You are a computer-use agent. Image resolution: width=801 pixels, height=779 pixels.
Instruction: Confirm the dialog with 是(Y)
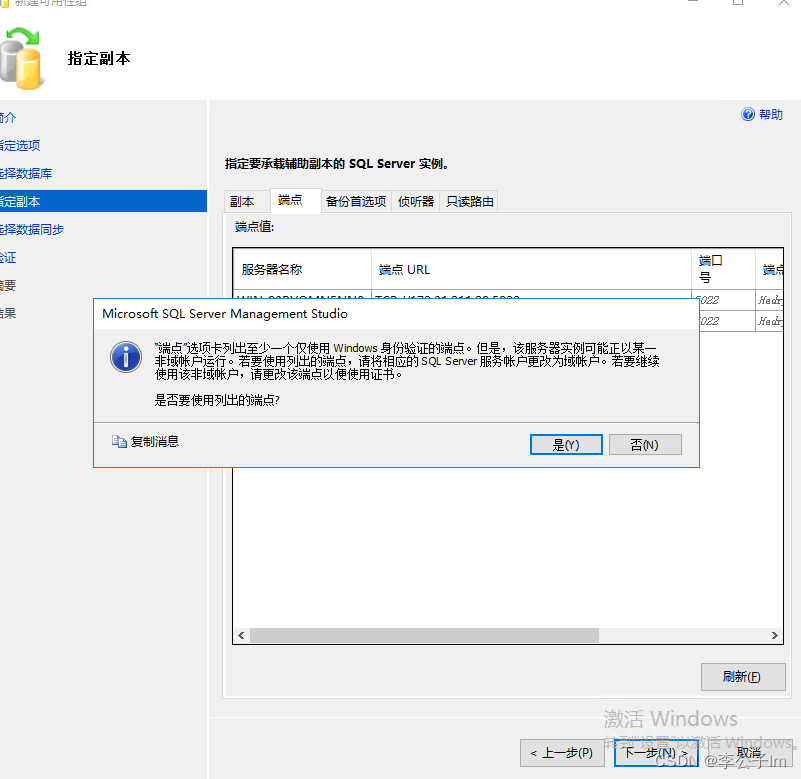[x=566, y=443]
